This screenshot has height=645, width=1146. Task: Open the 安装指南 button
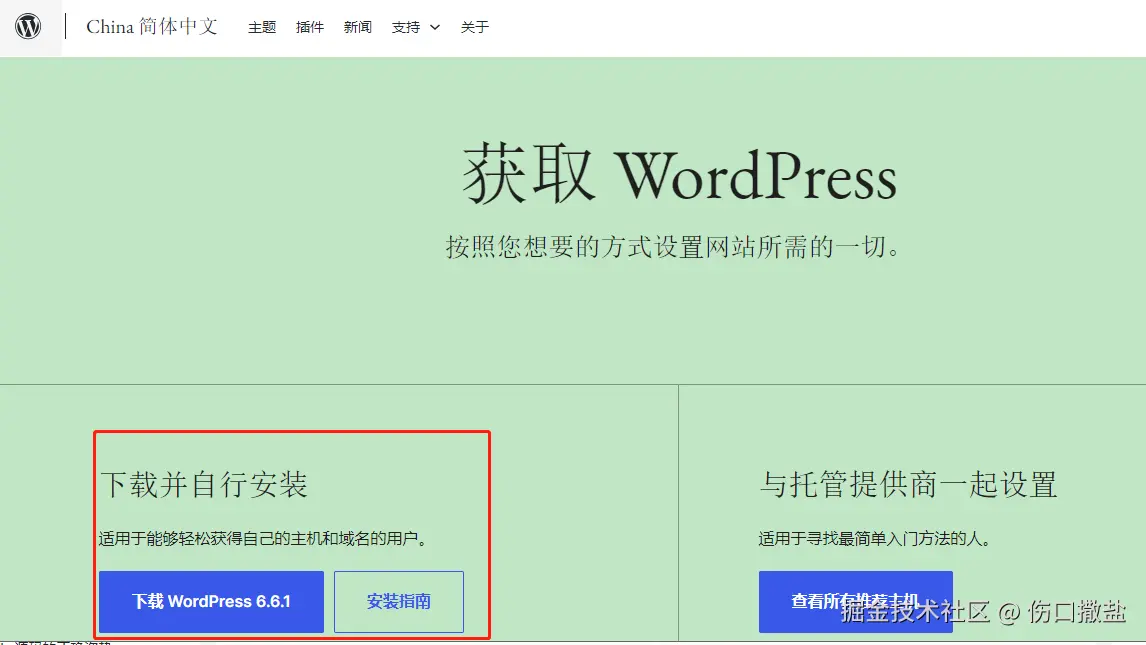click(x=399, y=602)
